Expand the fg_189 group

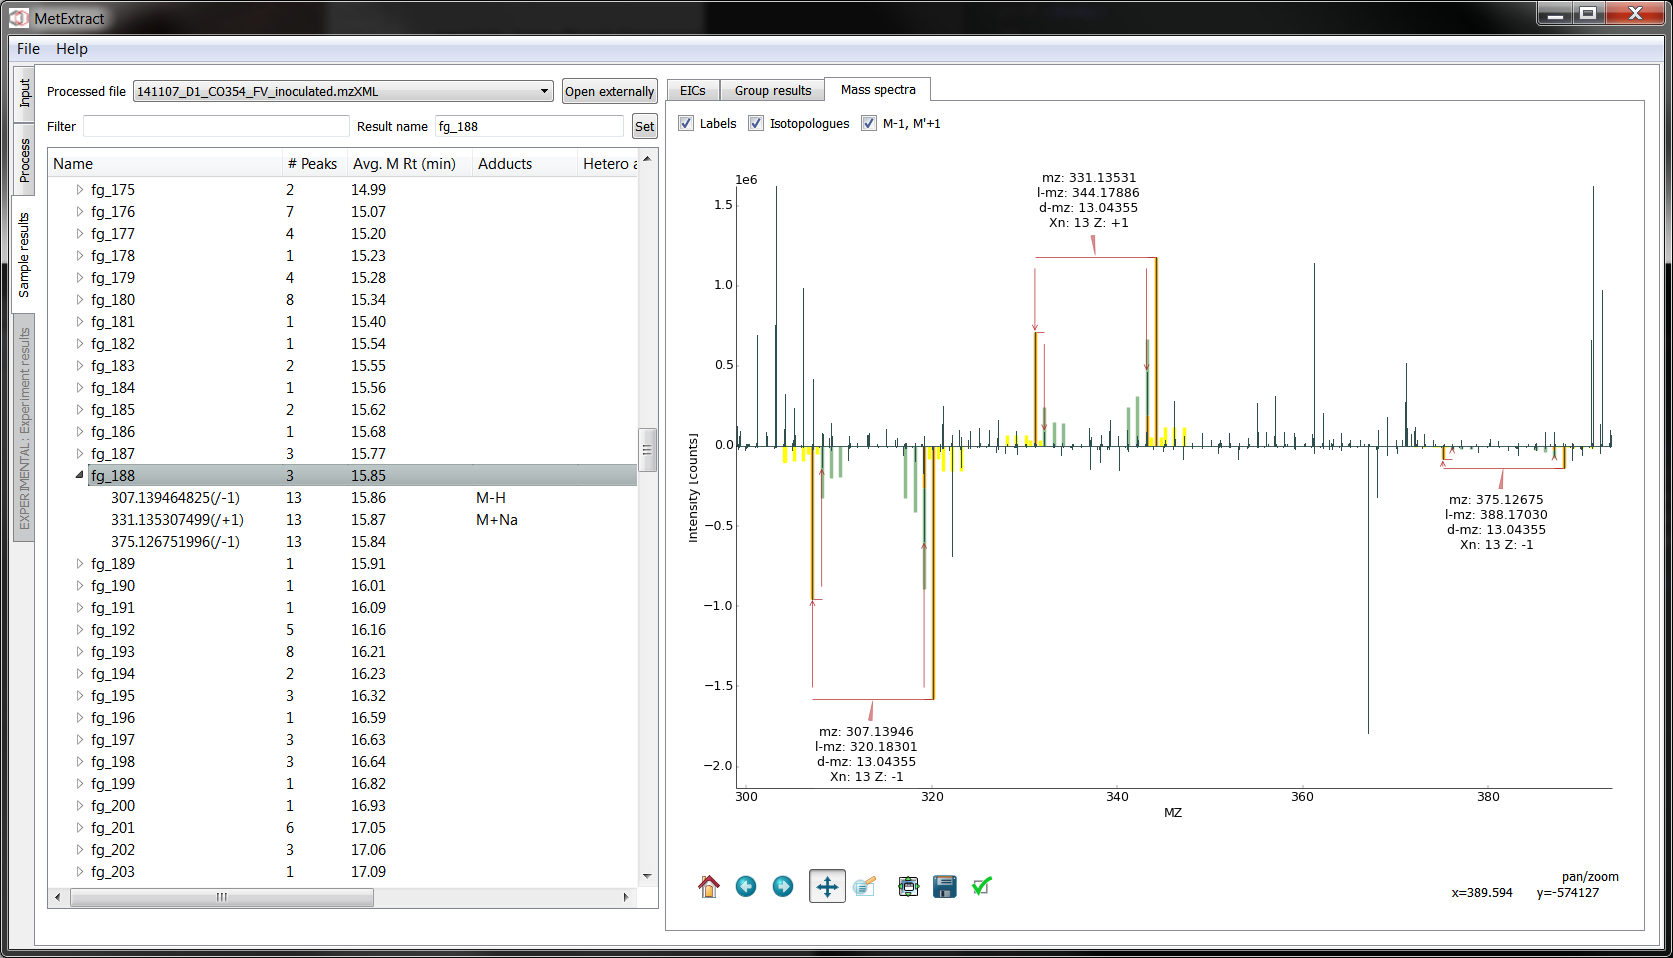[x=79, y=563]
